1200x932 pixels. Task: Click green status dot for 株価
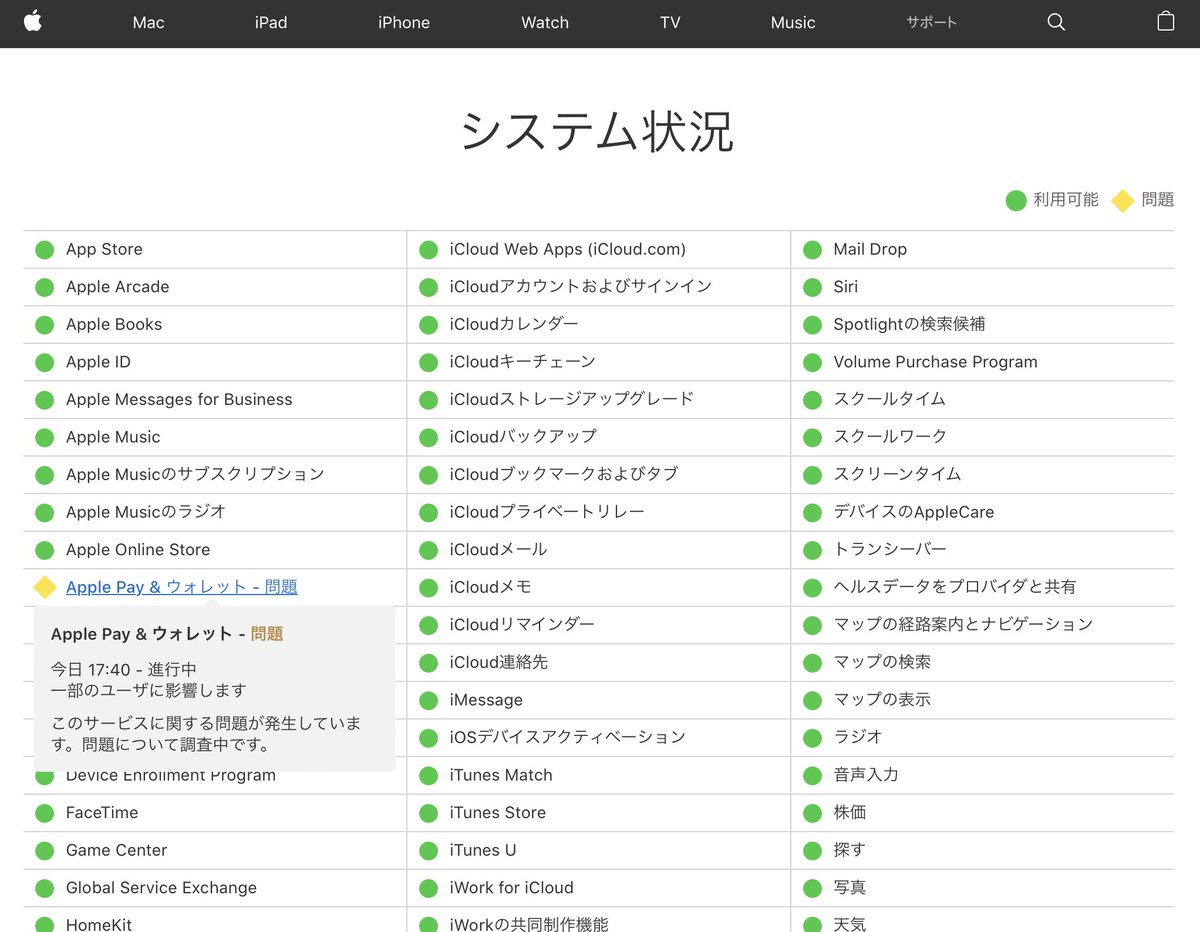tap(812, 813)
